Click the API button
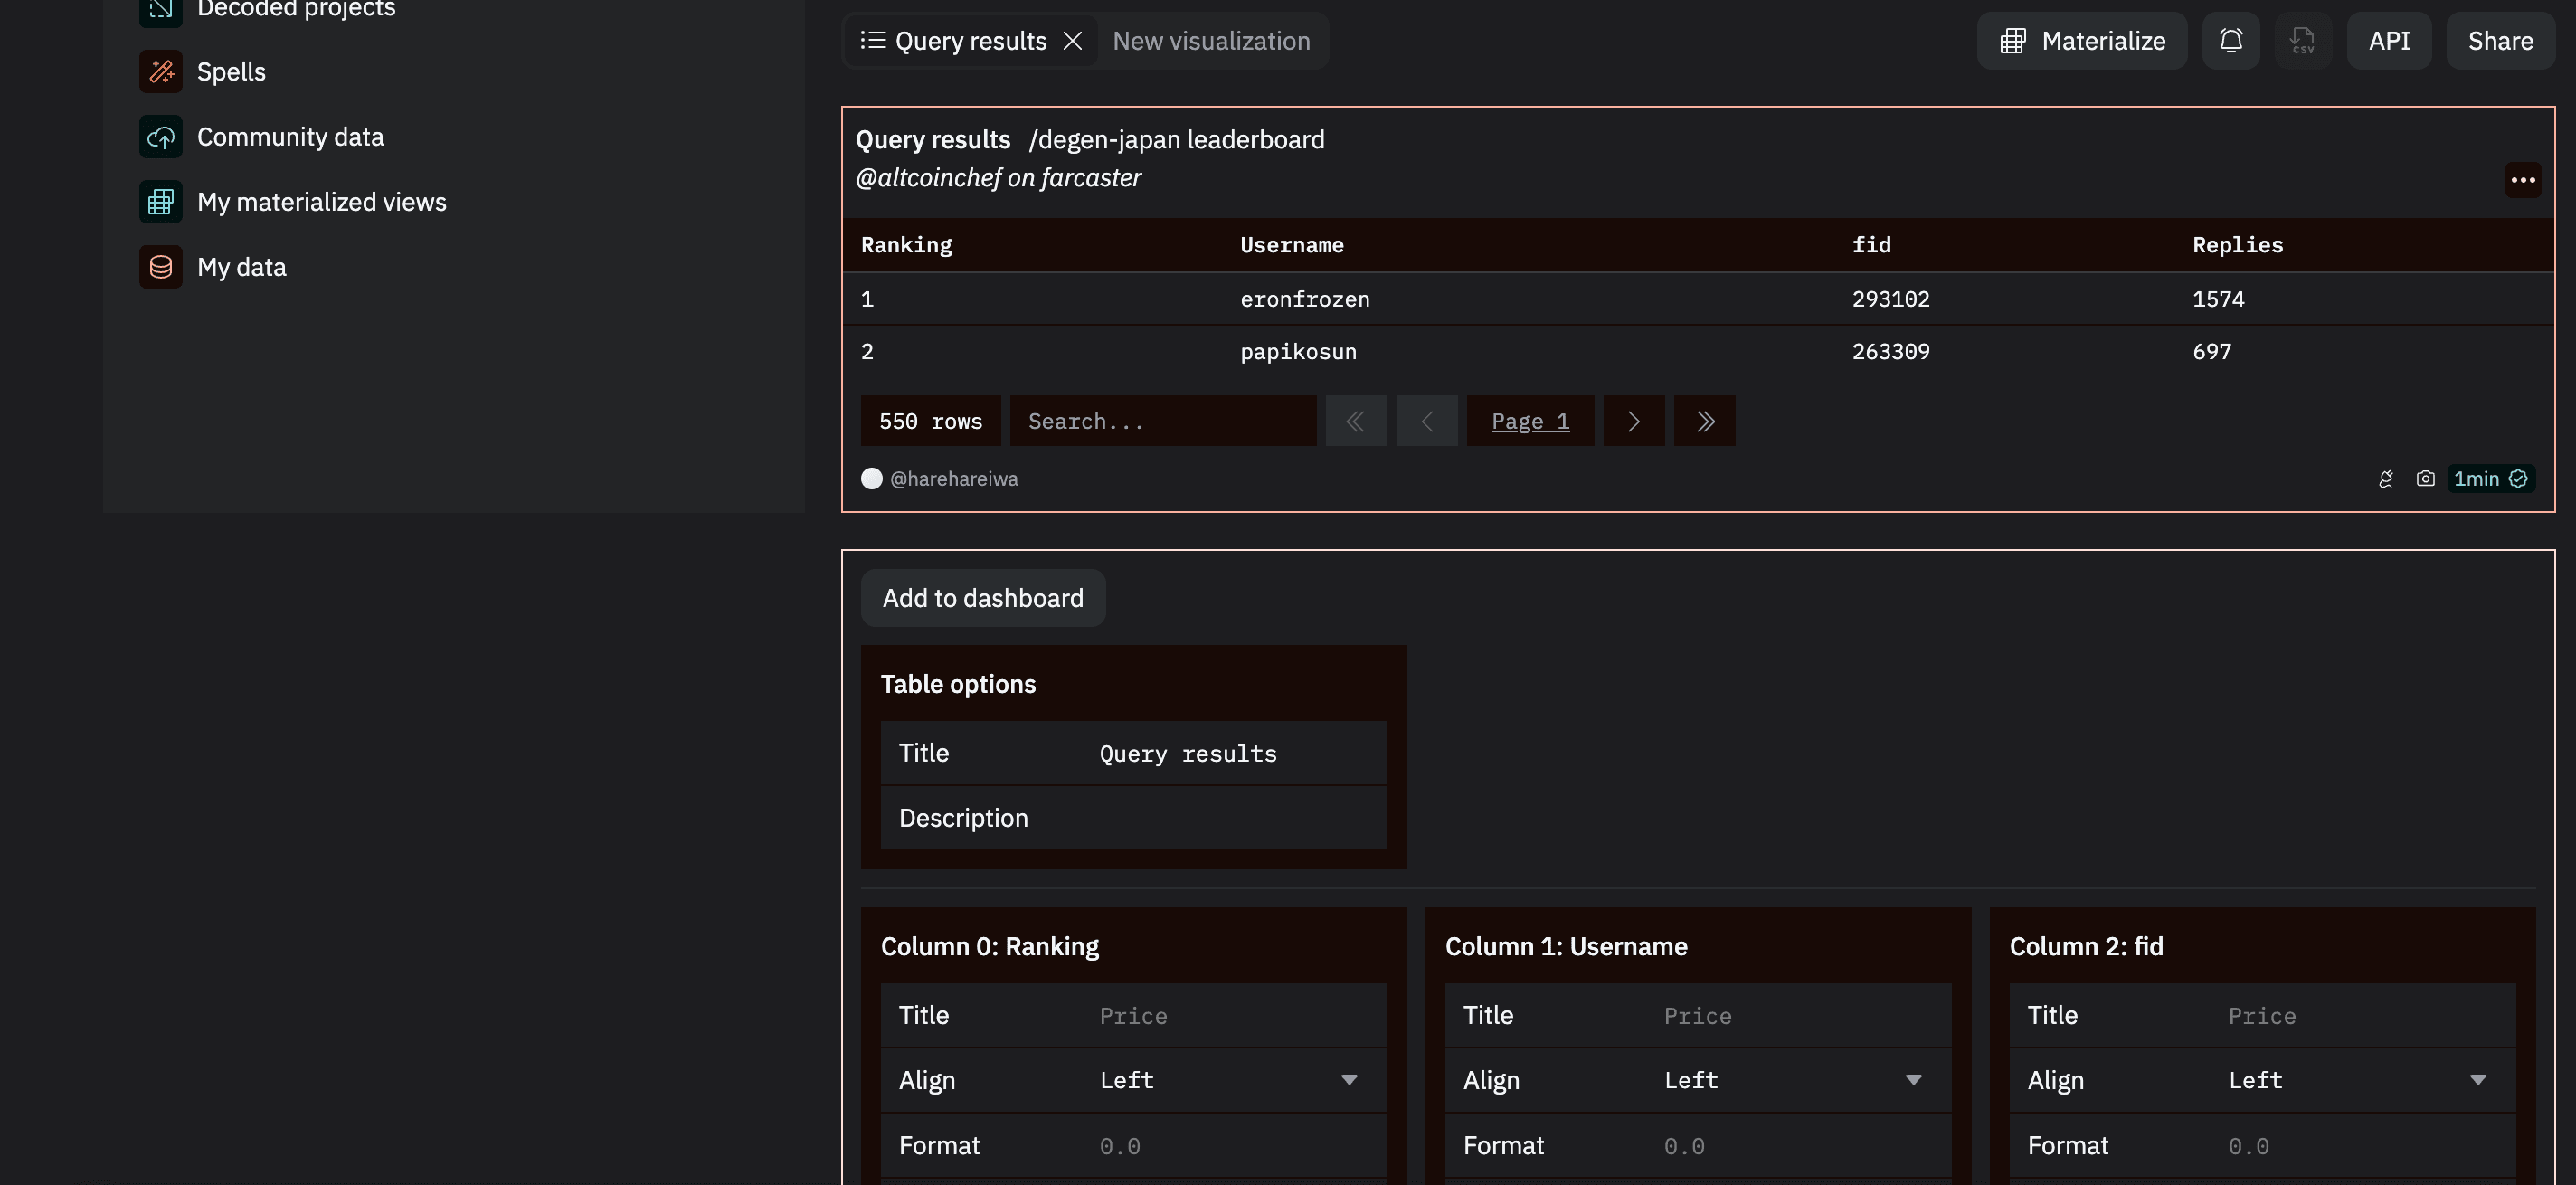 click(x=2388, y=41)
